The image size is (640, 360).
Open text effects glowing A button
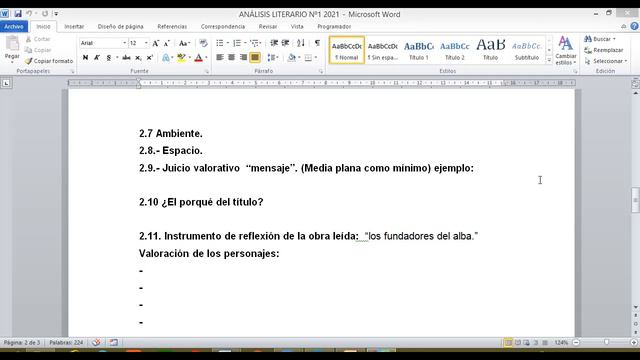point(165,58)
